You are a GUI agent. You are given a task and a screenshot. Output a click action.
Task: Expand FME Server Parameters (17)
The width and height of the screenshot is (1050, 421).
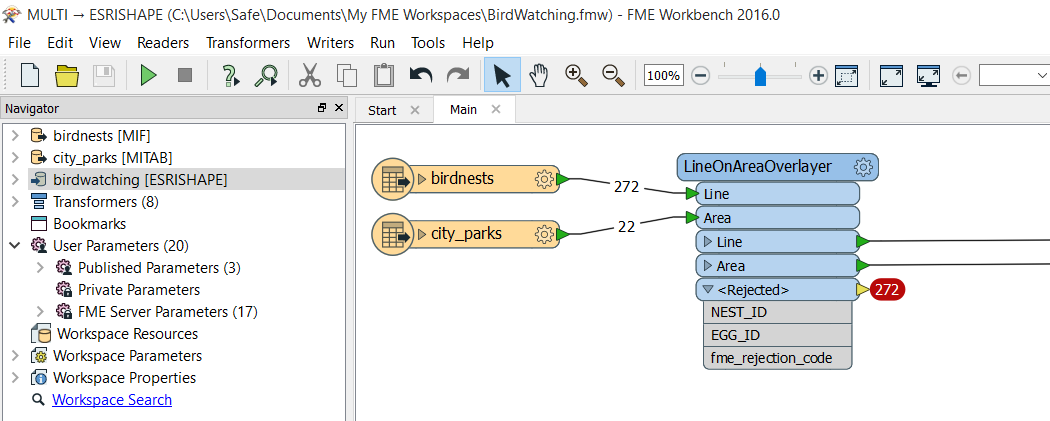(41, 312)
